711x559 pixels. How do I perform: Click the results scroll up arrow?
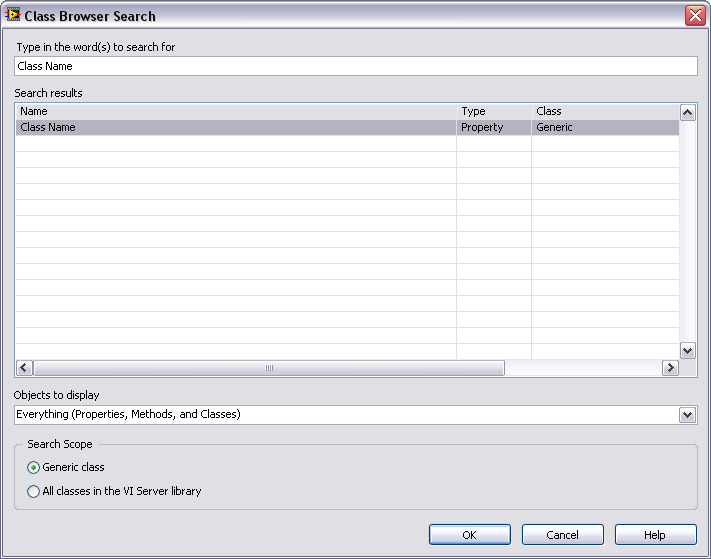687,112
